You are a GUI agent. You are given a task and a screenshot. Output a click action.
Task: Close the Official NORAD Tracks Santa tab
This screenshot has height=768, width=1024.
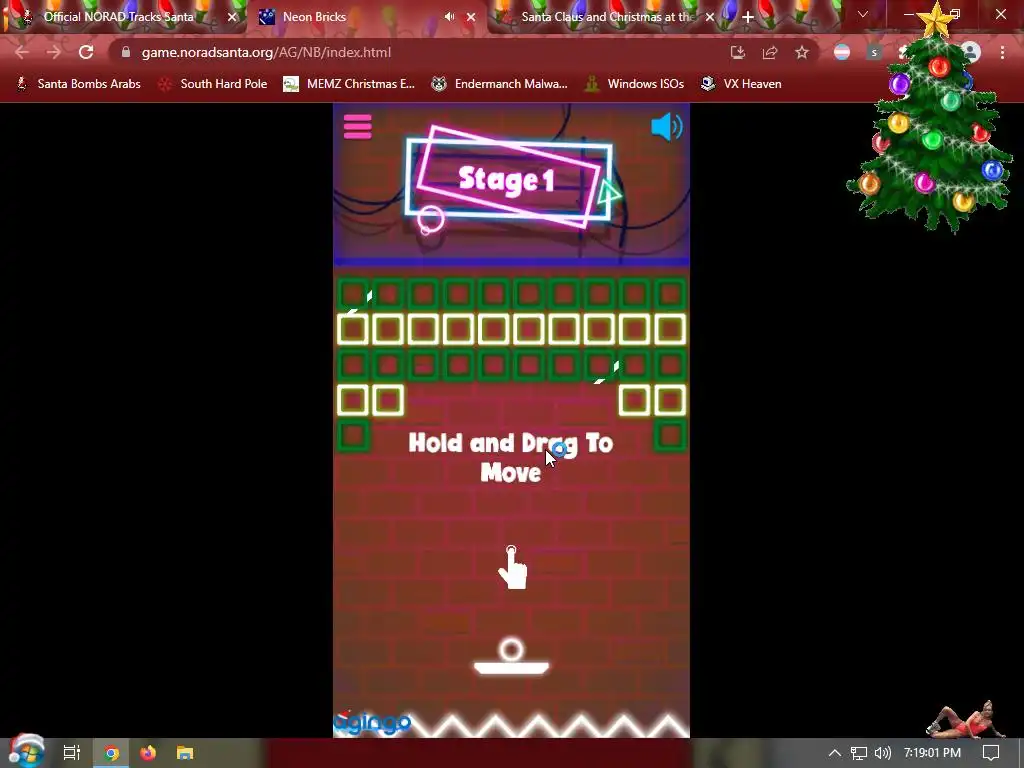pyautogui.click(x=232, y=17)
